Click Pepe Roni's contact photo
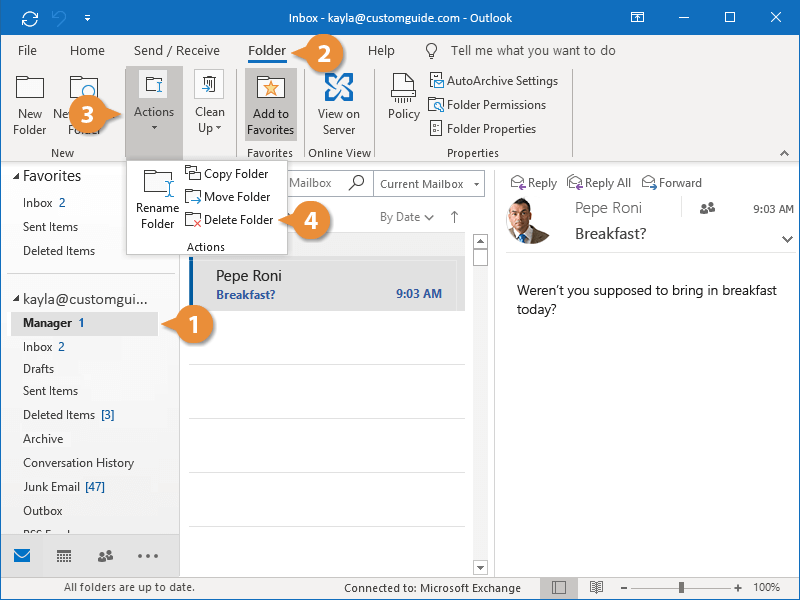The image size is (800, 600). tap(529, 220)
